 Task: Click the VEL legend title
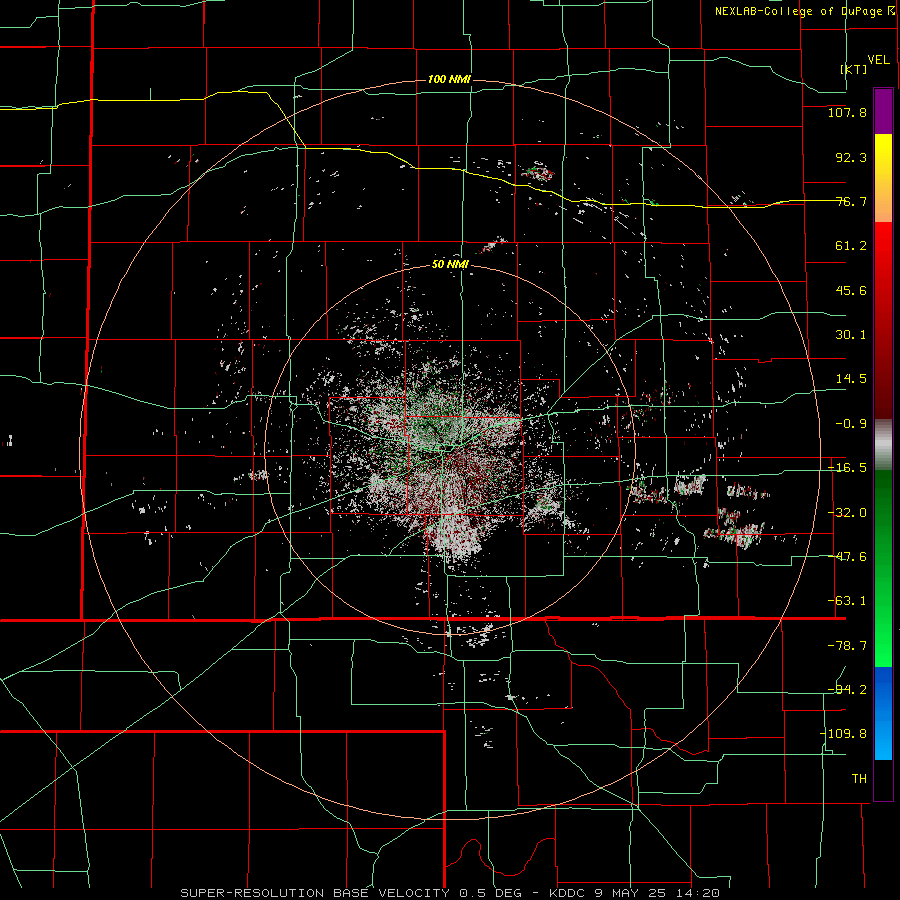[879, 59]
